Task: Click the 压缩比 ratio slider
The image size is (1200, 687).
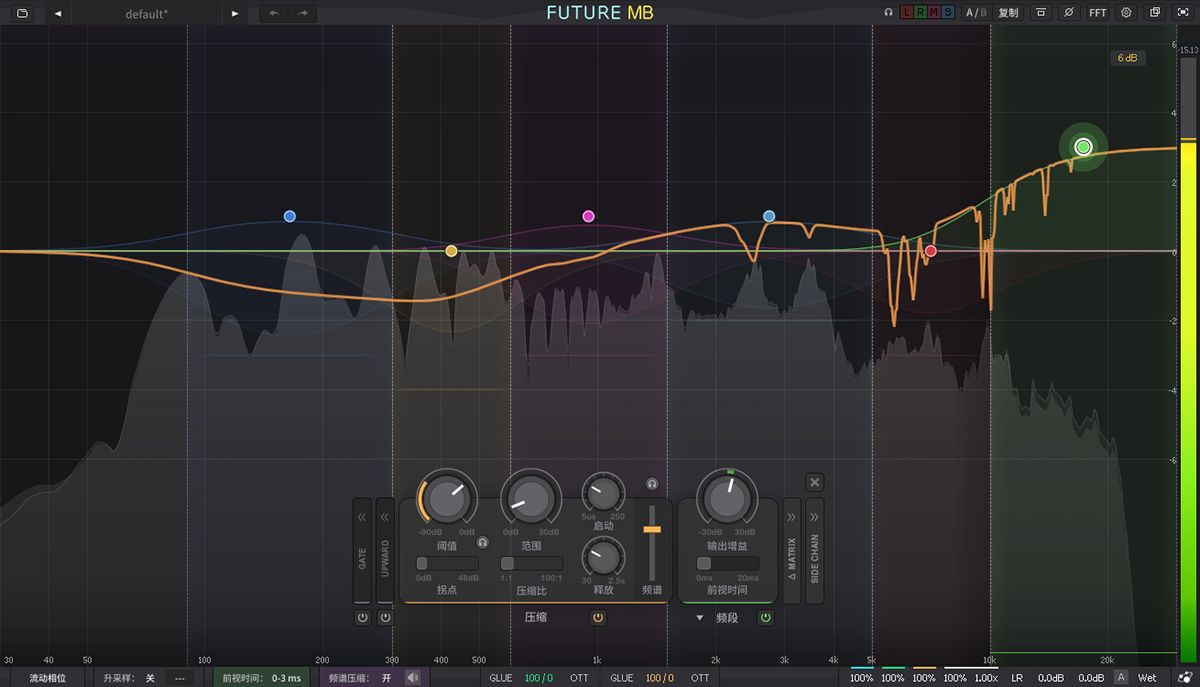Action: (x=530, y=564)
